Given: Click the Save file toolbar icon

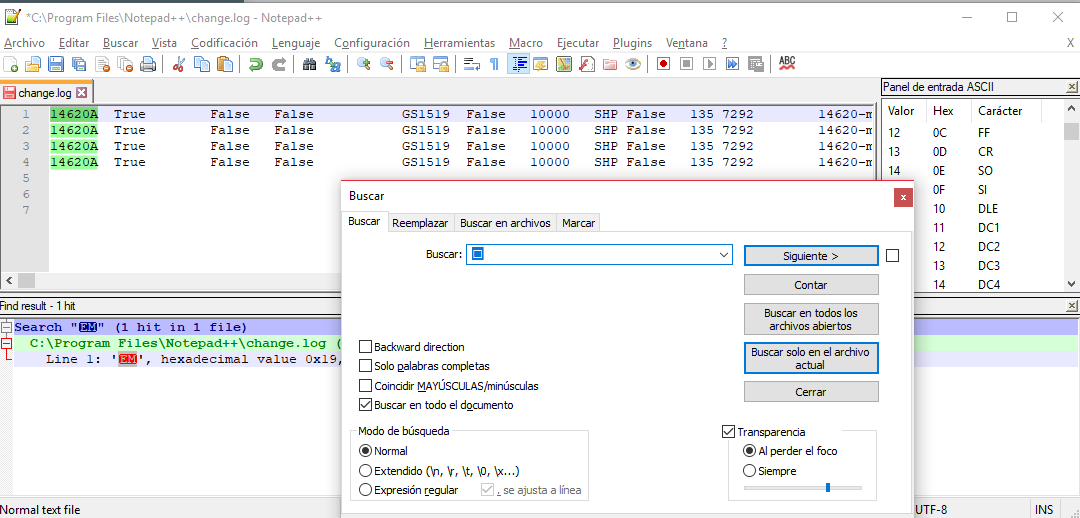Looking at the screenshot, I should coord(56,64).
